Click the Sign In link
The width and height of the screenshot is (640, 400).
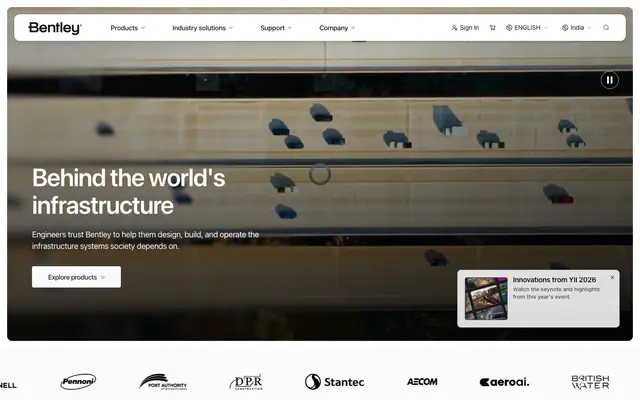(465, 28)
